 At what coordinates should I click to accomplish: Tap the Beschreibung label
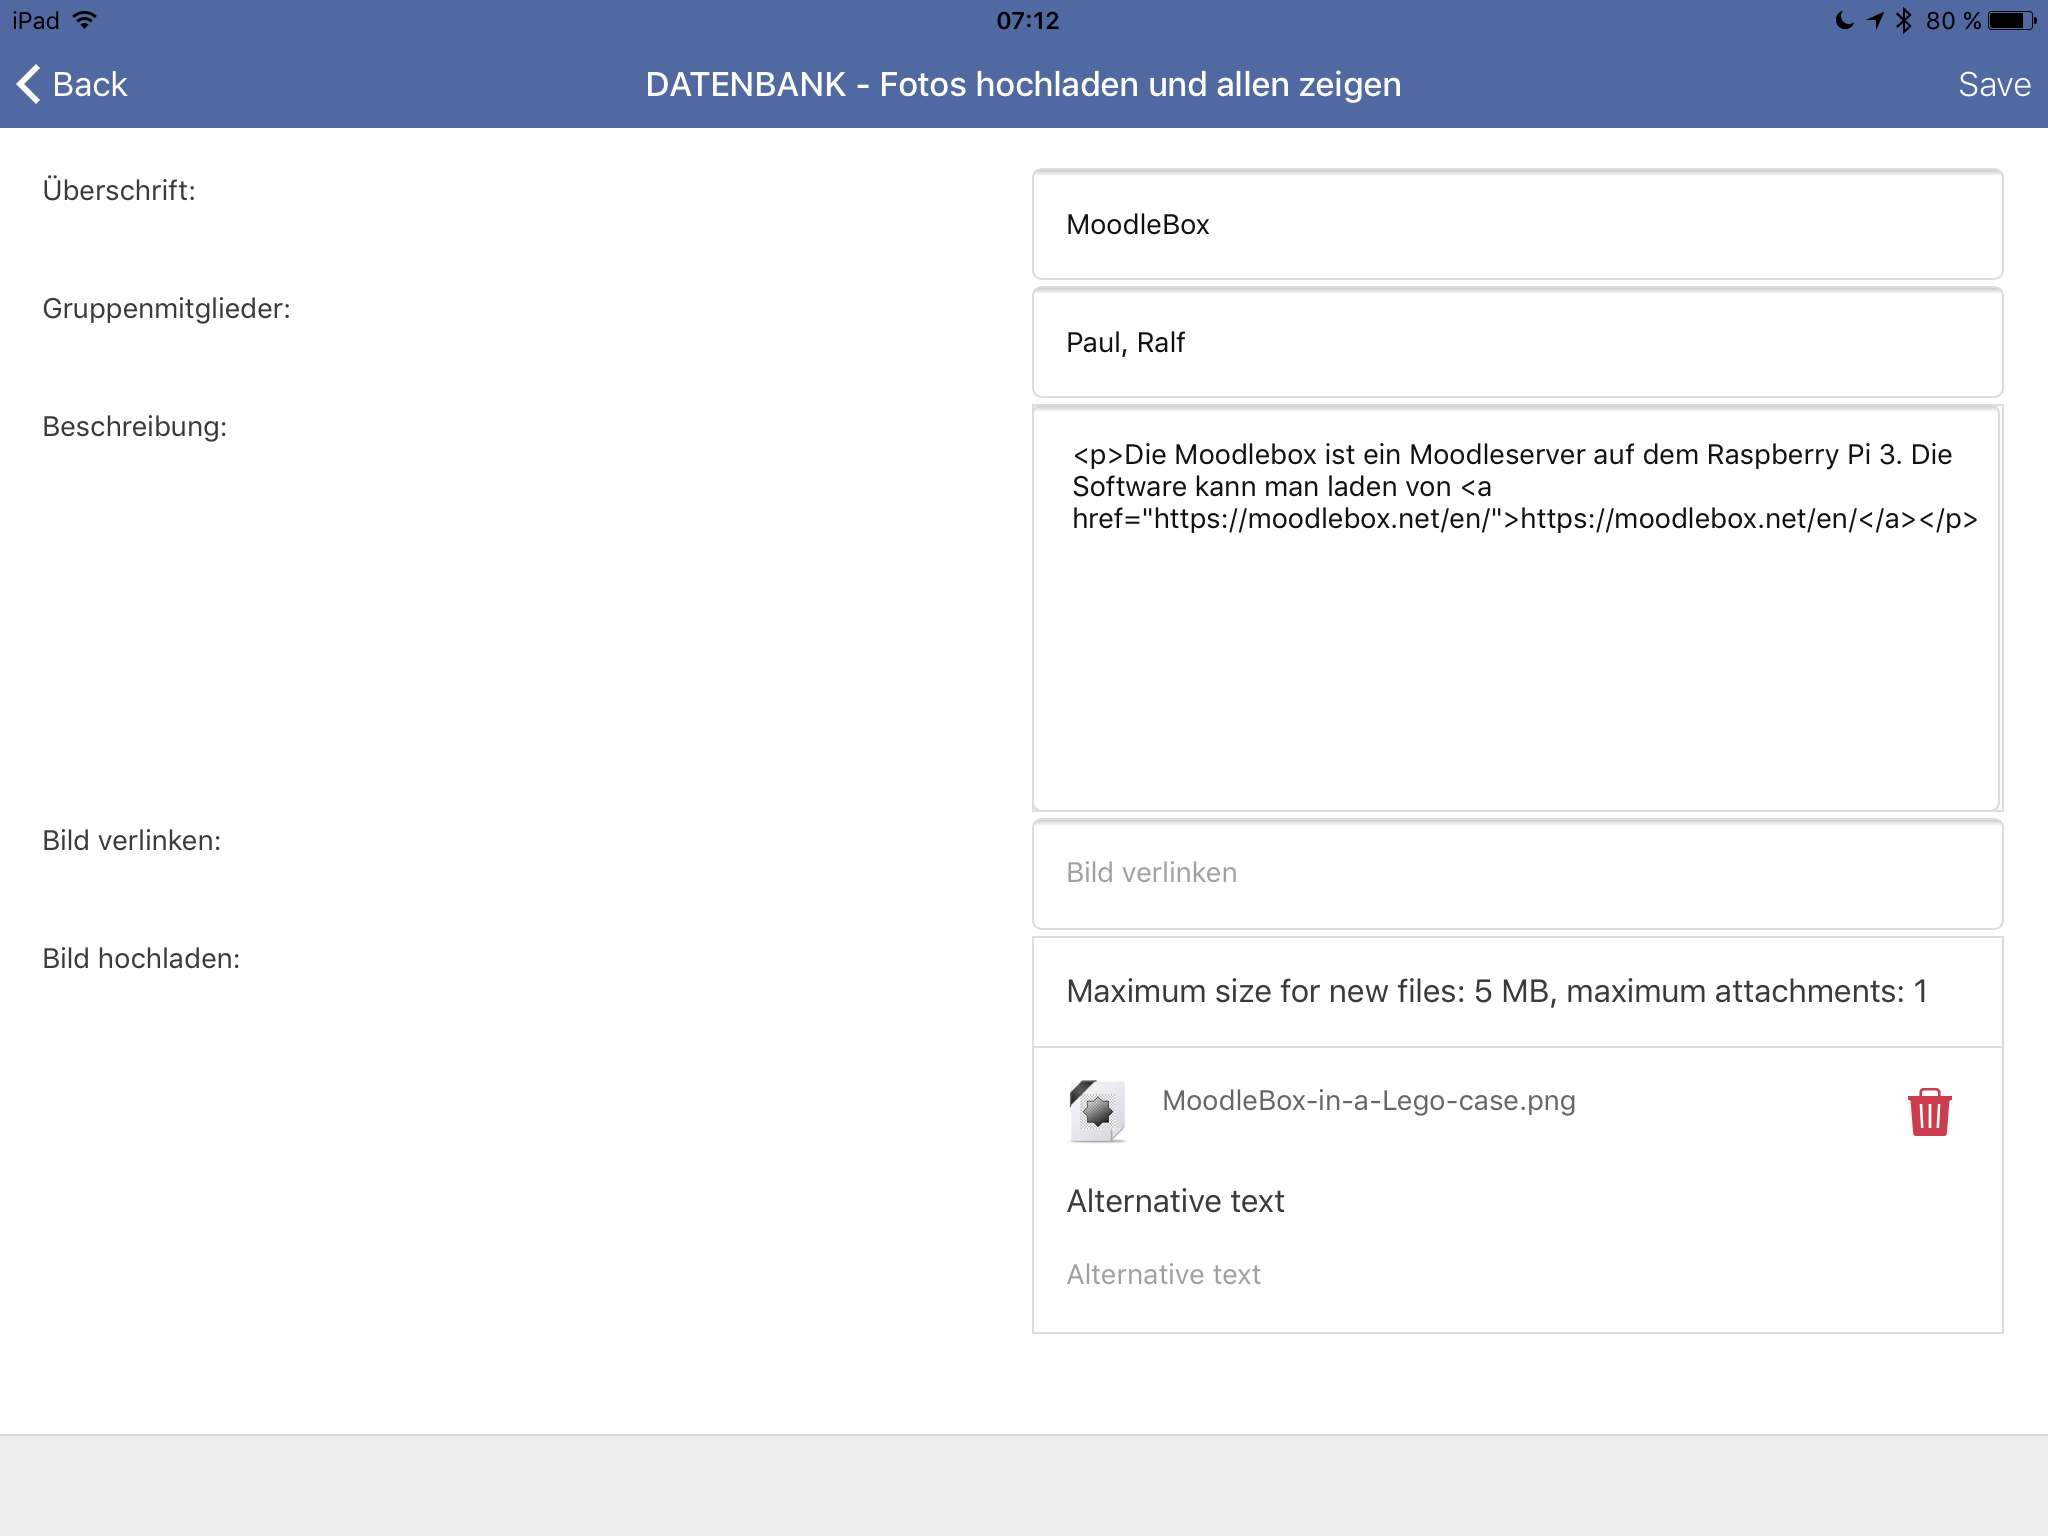(134, 426)
